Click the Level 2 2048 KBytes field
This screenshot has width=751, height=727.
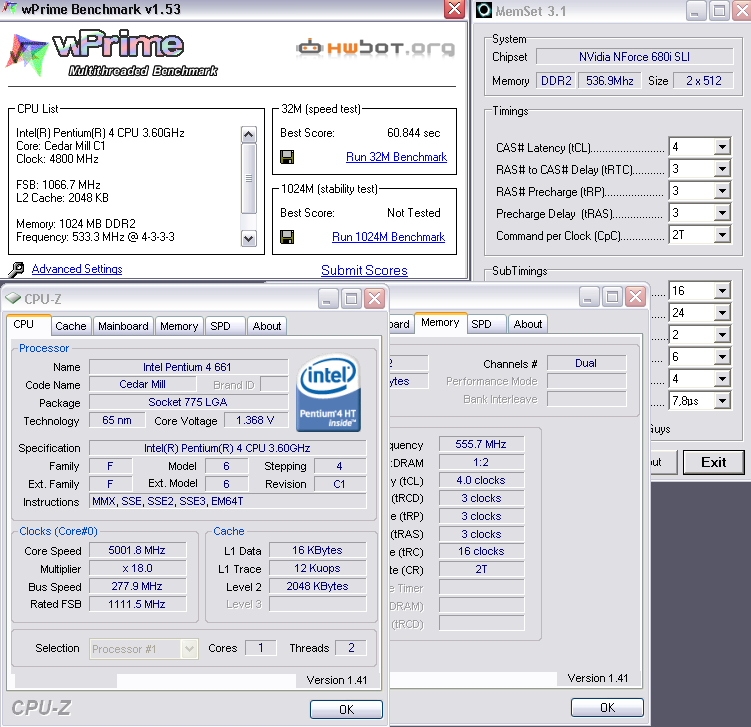pos(318,586)
